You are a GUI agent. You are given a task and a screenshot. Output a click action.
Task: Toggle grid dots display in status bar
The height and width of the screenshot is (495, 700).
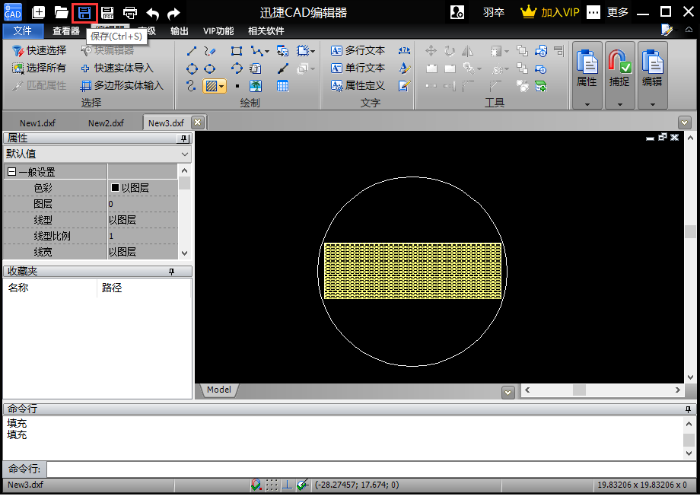[271, 485]
